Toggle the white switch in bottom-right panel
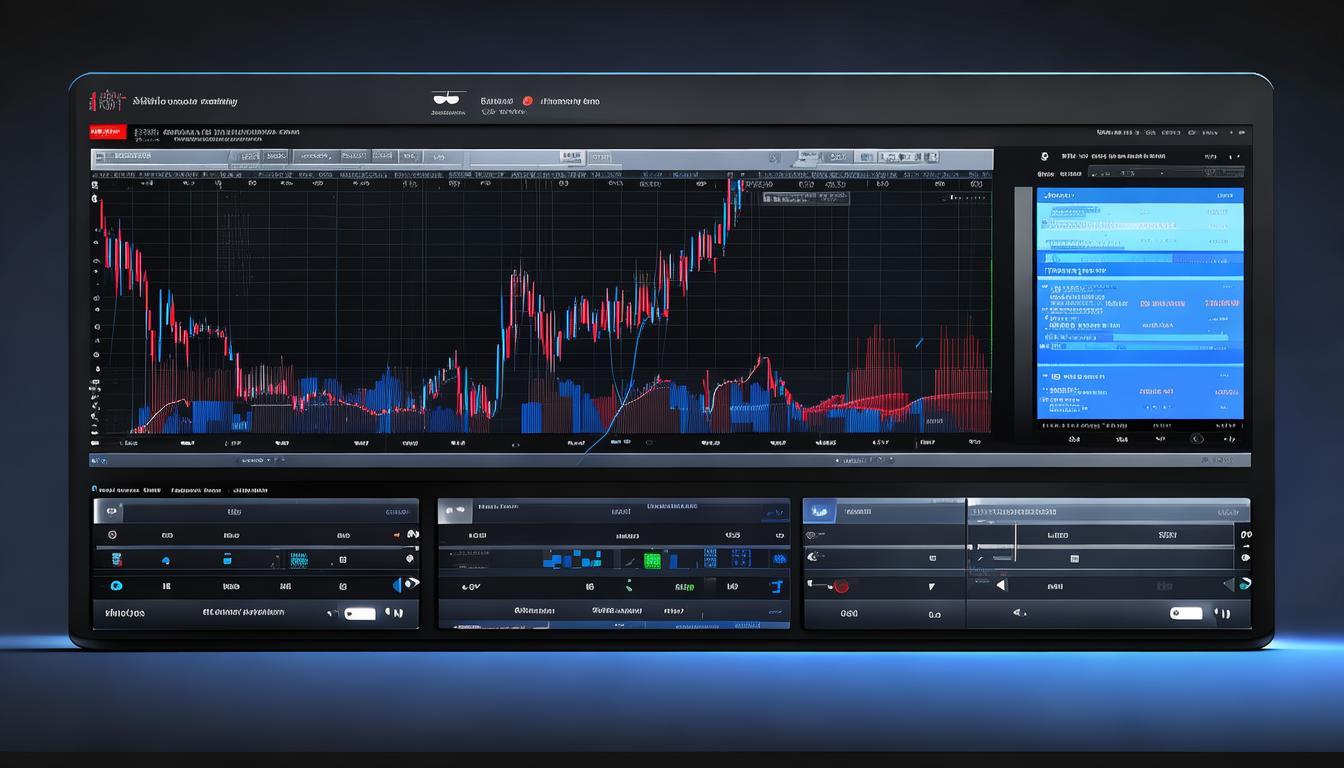The height and width of the screenshot is (768, 1344). [x=1186, y=613]
